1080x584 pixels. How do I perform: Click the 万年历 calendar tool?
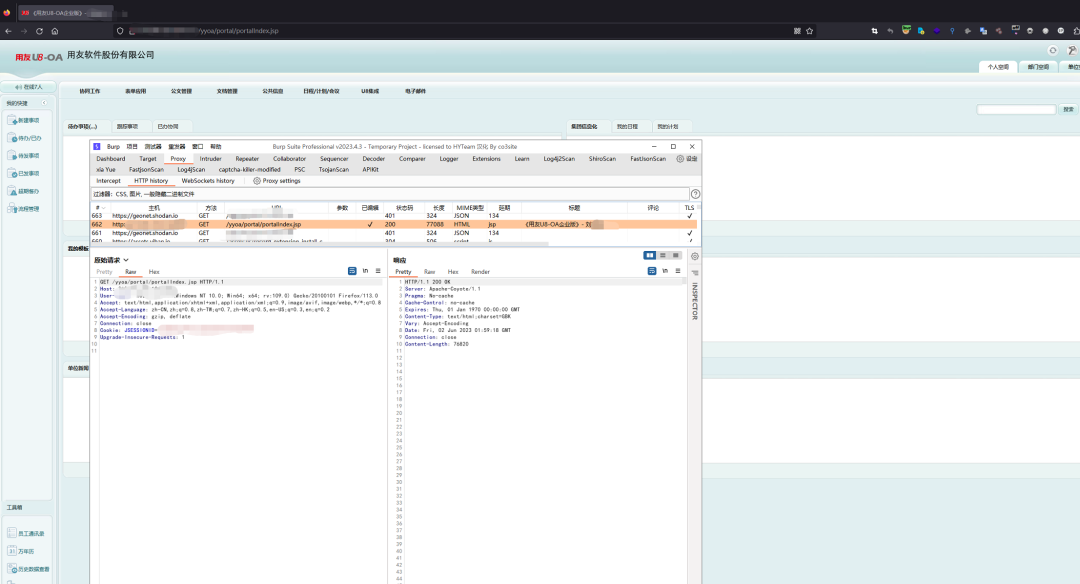(21, 551)
